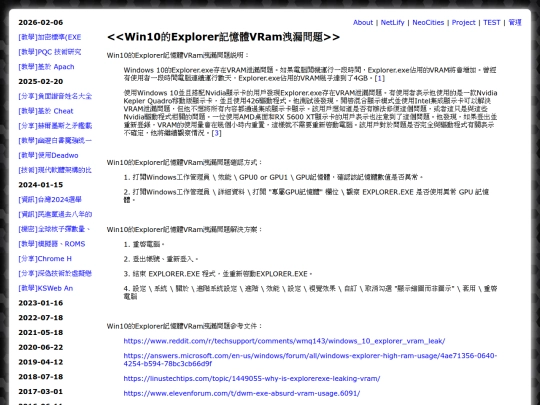Follow footnote reference [1] link
Viewport: 540px width, 405px height.
click(380, 78)
